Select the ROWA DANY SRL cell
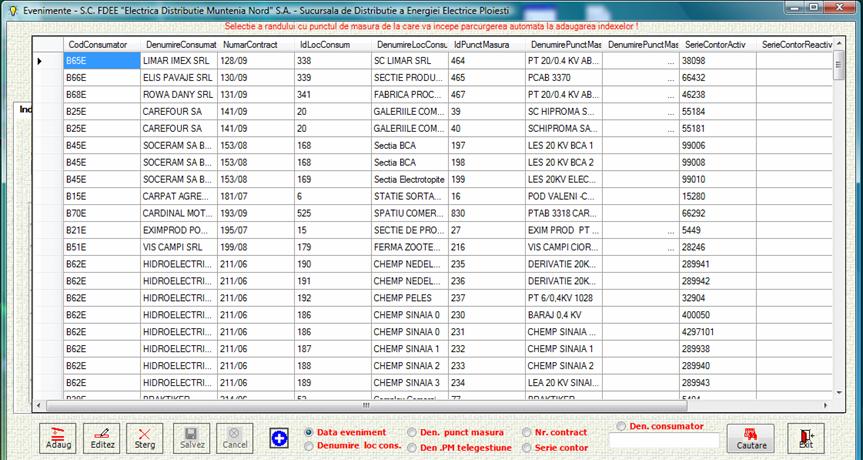Screen dimensions: 863x460 (x=179, y=95)
